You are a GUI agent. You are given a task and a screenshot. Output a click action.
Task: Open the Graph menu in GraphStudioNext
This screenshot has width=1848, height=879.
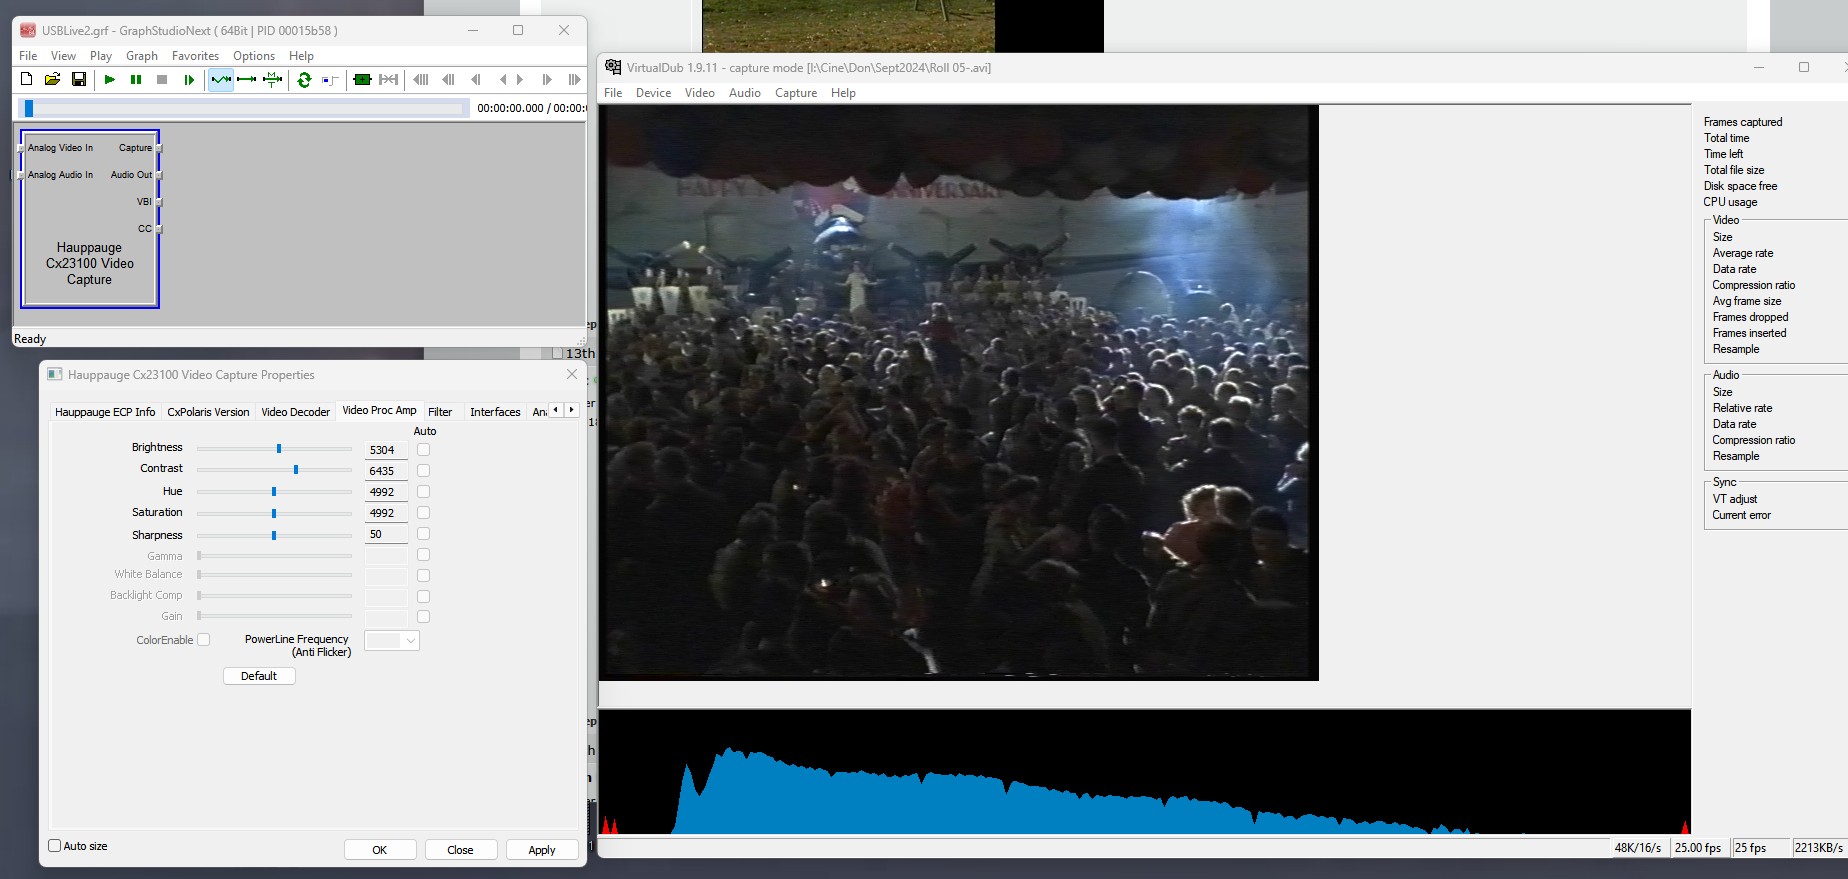coord(142,56)
